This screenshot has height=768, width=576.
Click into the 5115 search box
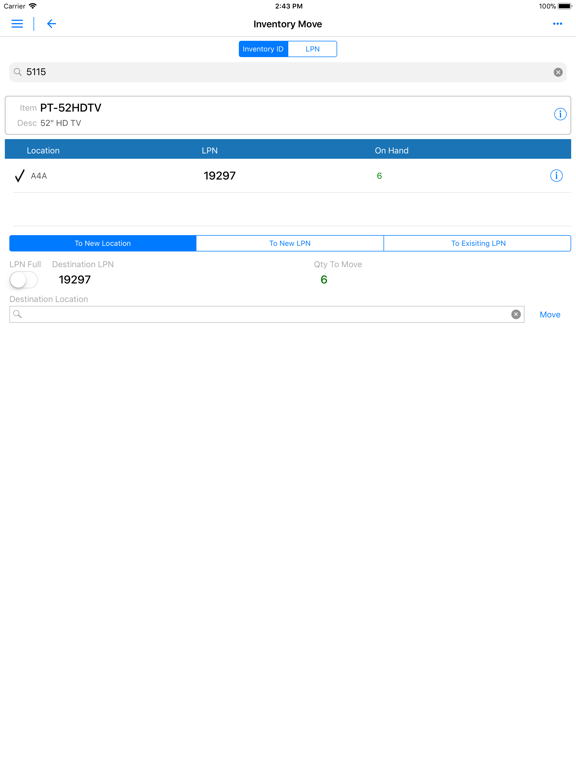[x=288, y=72]
